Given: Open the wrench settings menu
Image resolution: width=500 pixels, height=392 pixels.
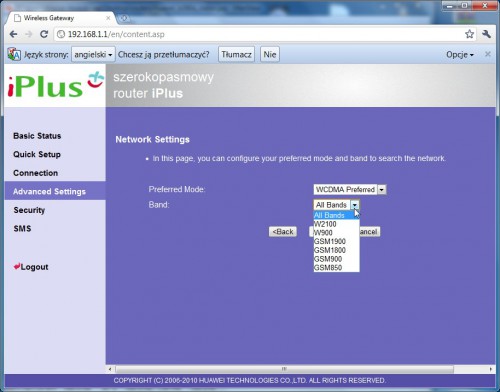Looking at the screenshot, I should (486, 34).
